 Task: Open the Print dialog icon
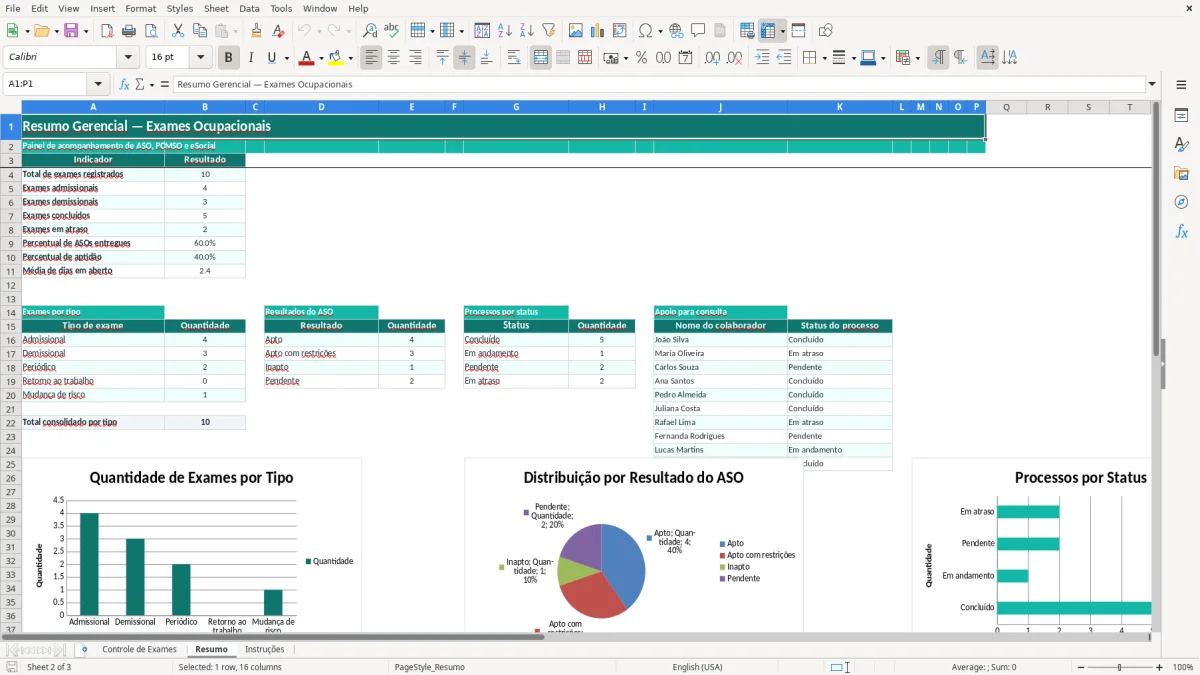click(x=129, y=30)
